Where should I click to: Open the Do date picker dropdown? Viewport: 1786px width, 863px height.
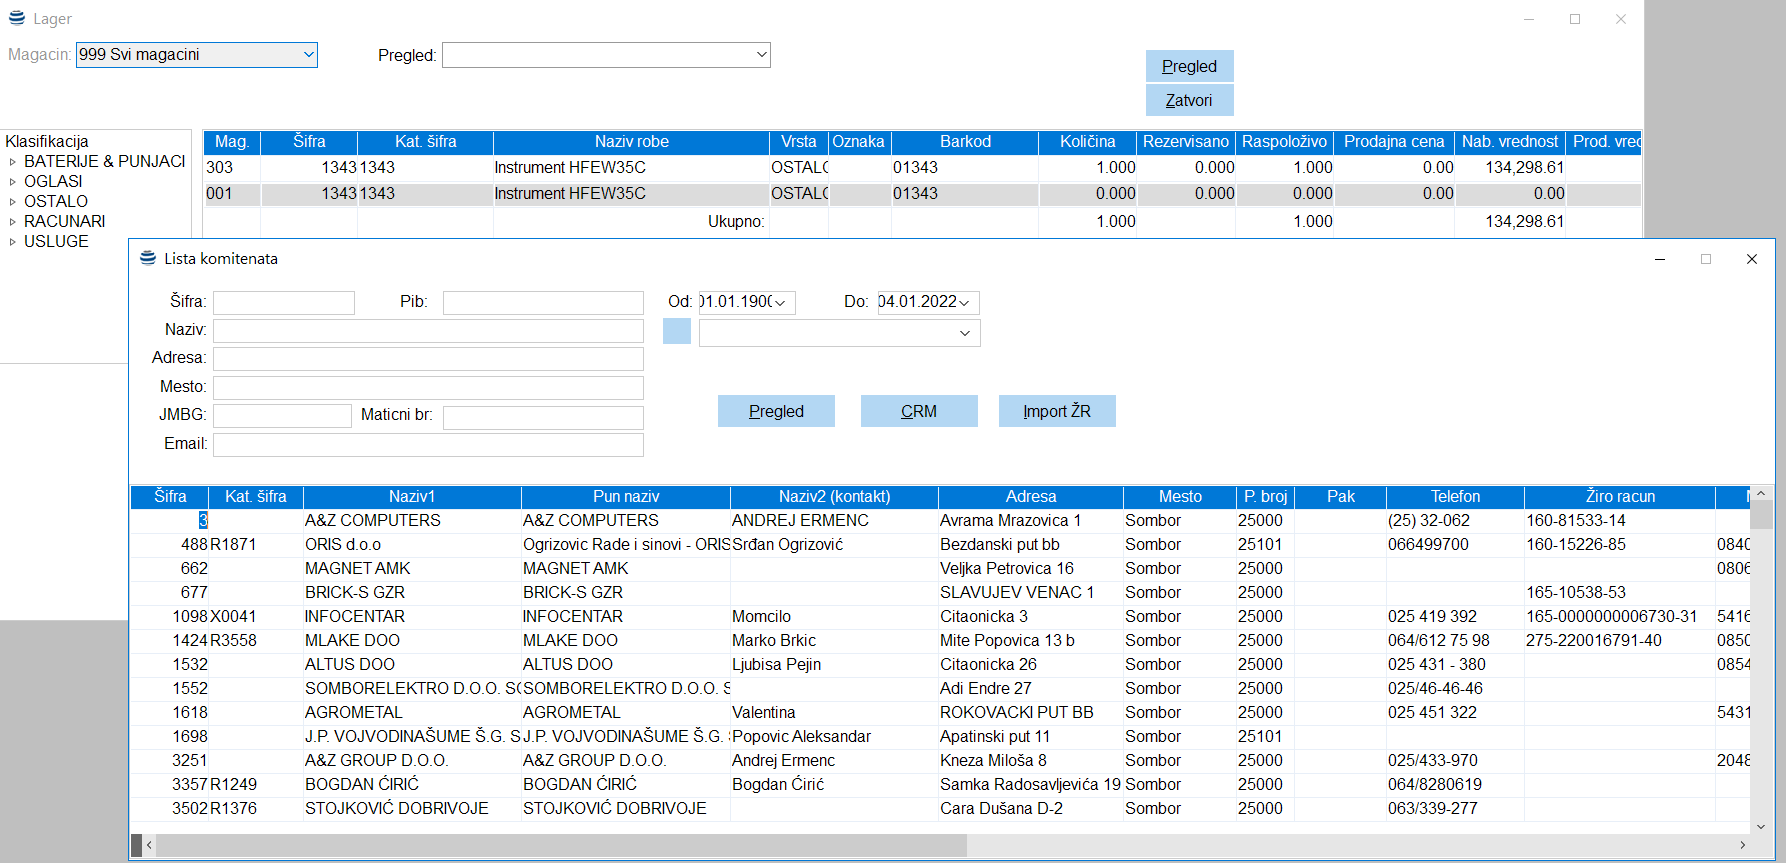(x=965, y=303)
